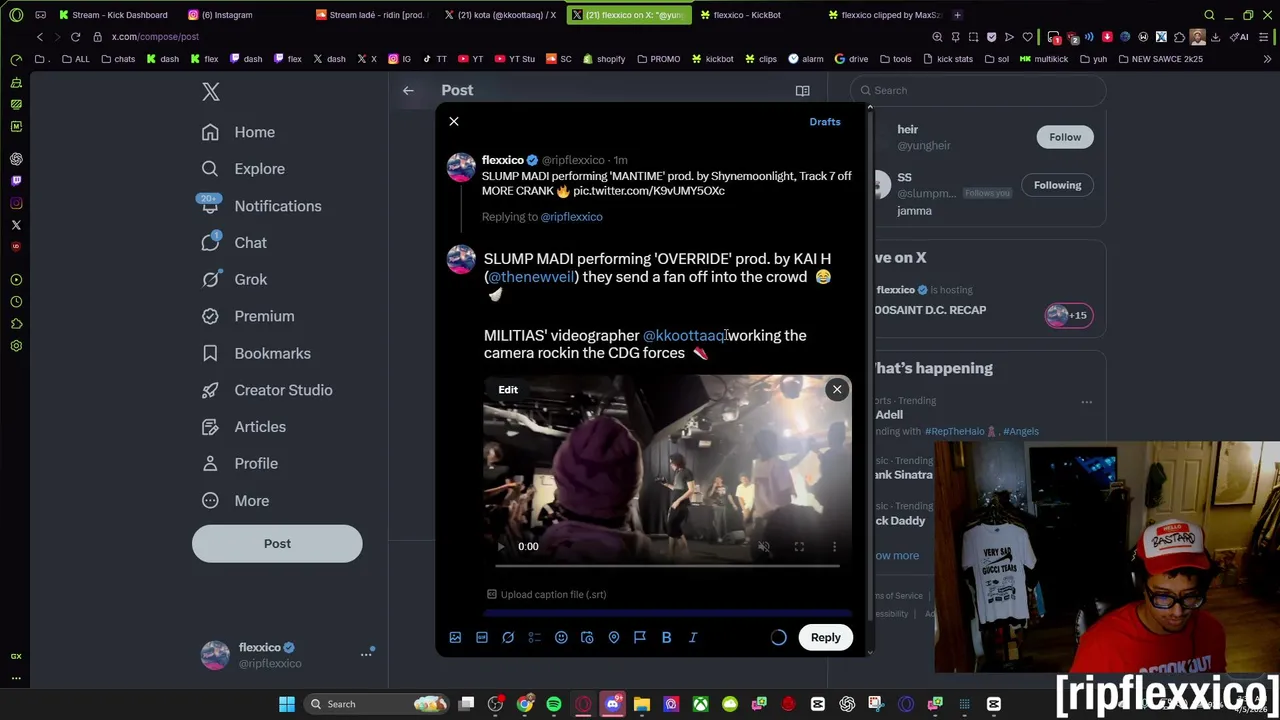Screen dimensions: 1280x720
Task: Upload a caption .srt file
Action: [x=546, y=594]
